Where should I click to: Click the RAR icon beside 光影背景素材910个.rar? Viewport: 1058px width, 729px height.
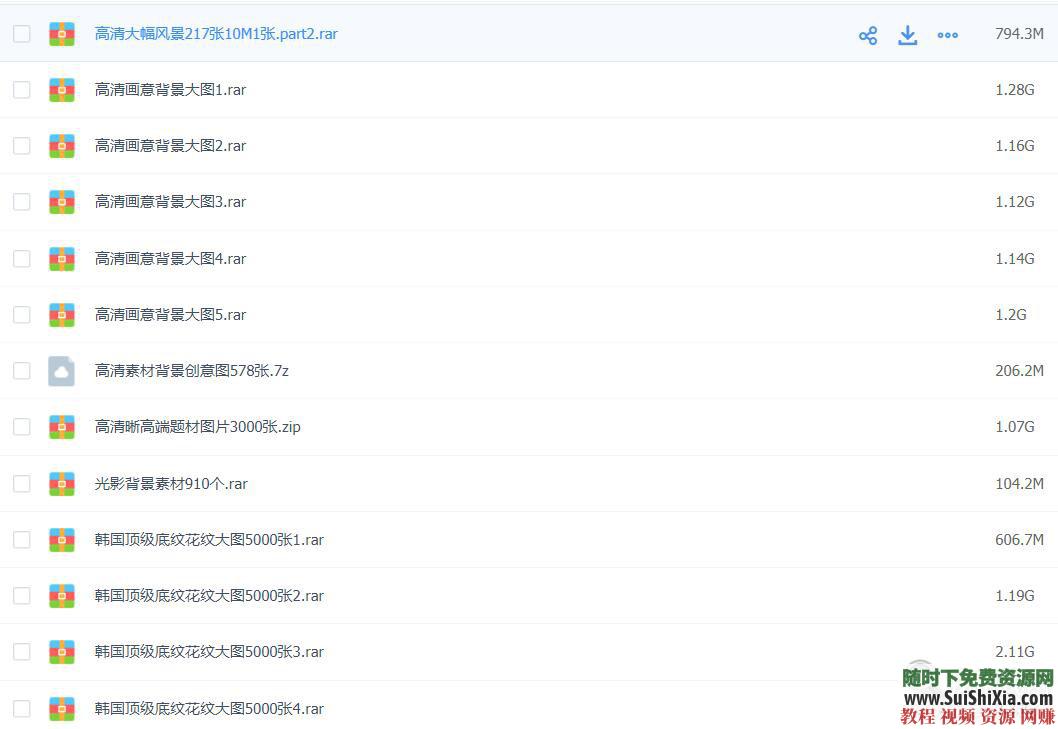[61, 483]
